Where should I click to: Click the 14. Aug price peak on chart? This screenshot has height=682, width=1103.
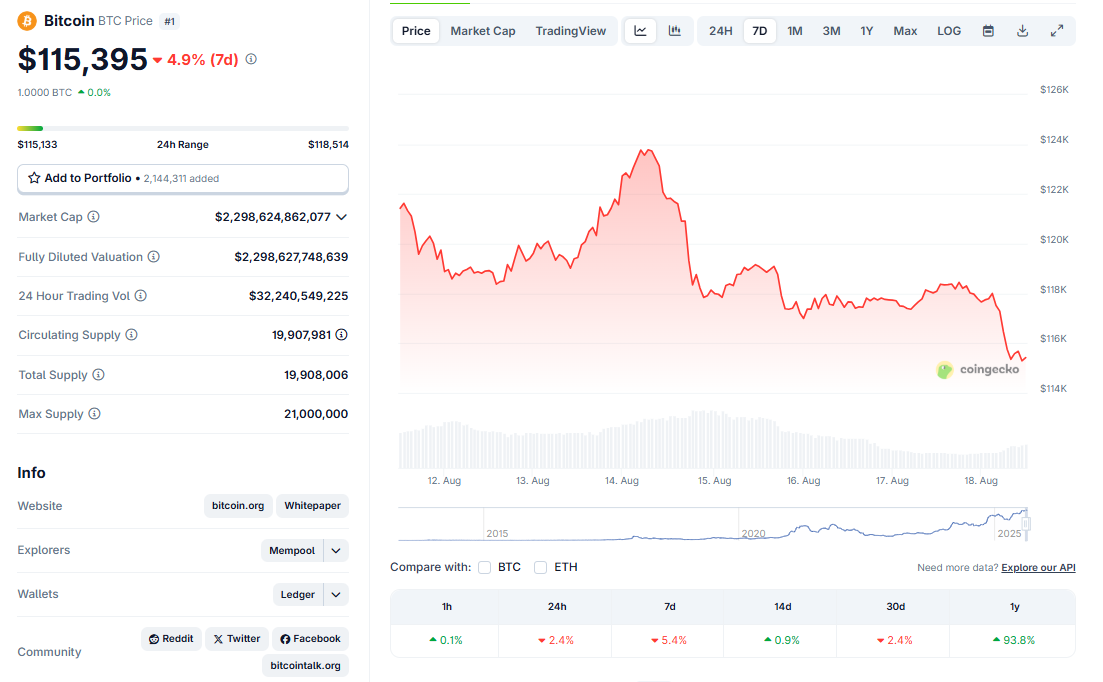coord(646,150)
